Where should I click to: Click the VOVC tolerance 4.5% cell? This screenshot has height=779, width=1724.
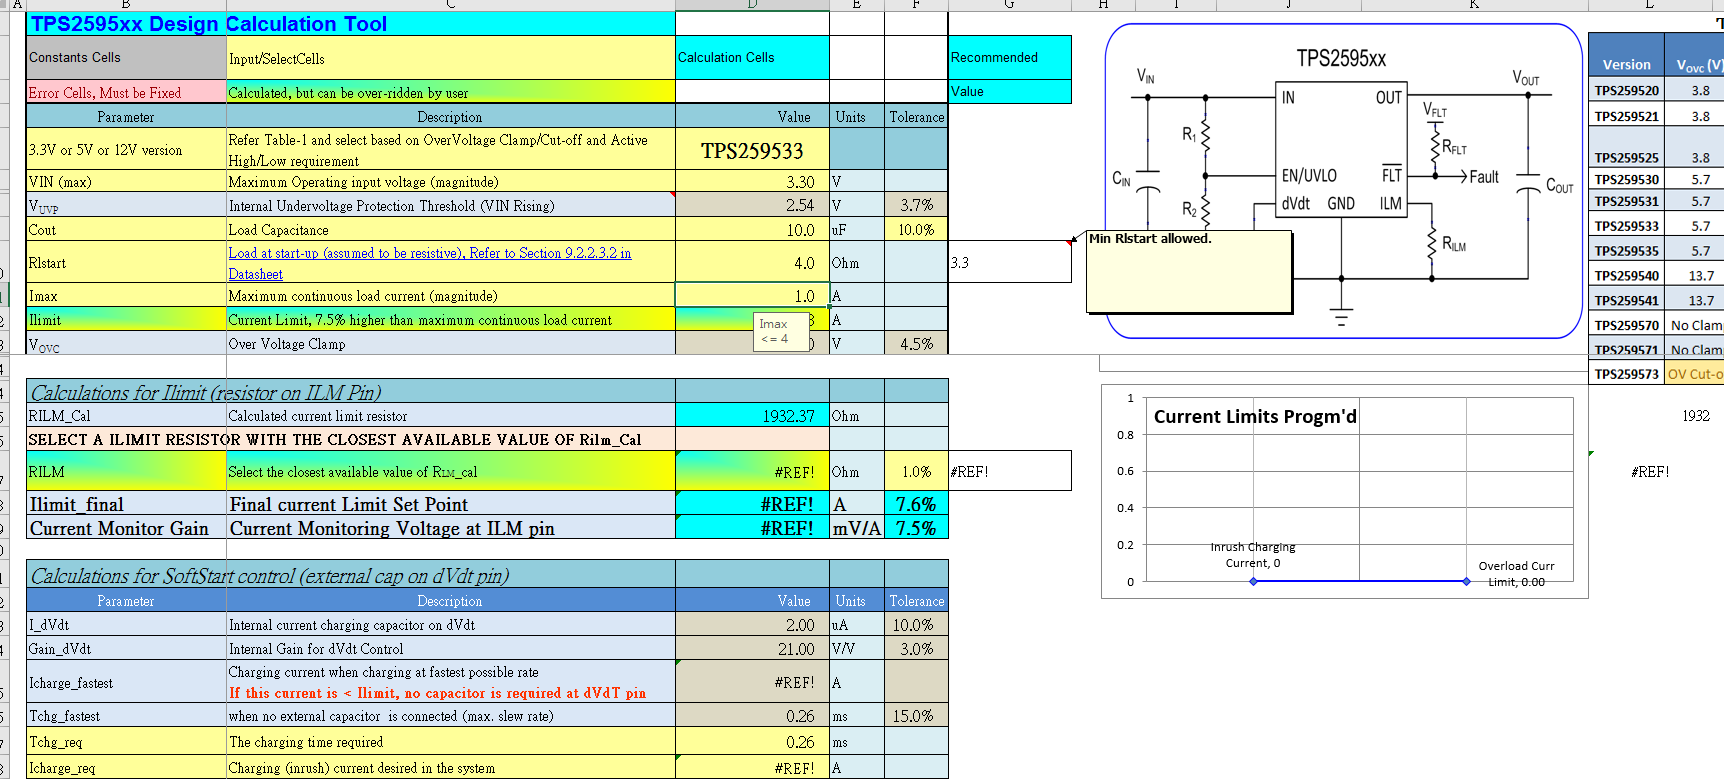(x=916, y=343)
